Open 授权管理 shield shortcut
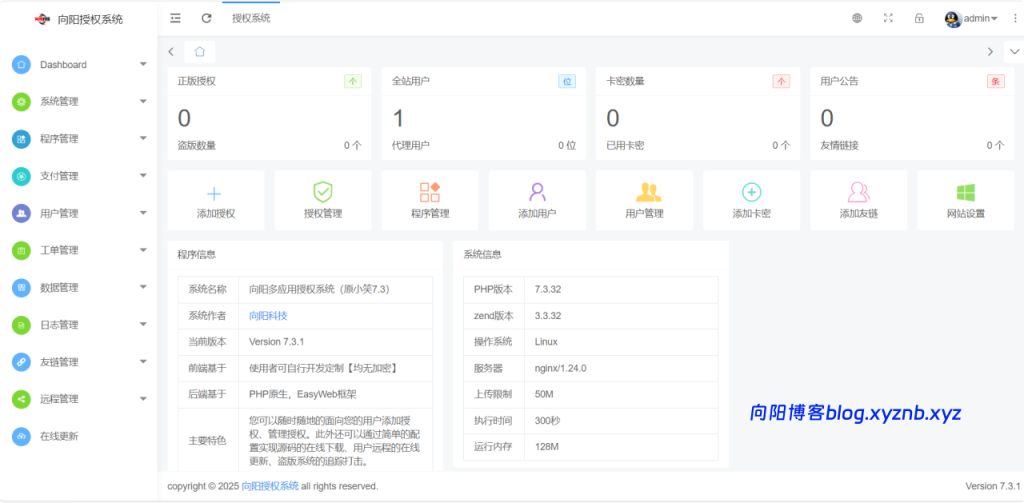 point(323,192)
